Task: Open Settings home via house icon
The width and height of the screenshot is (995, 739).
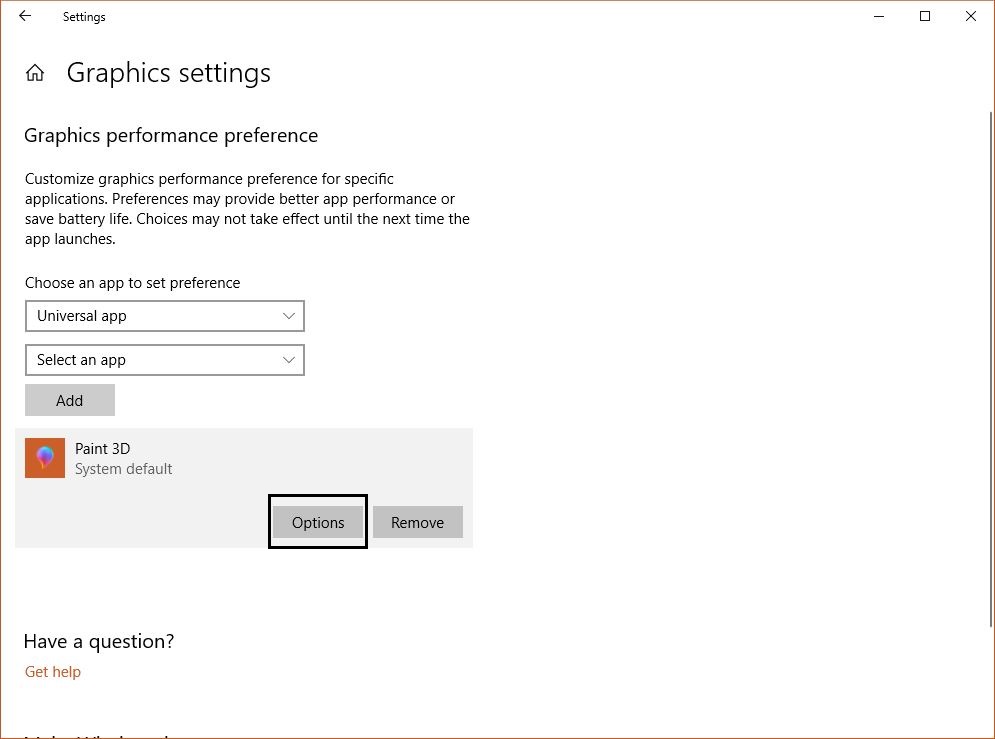Action: (x=35, y=73)
